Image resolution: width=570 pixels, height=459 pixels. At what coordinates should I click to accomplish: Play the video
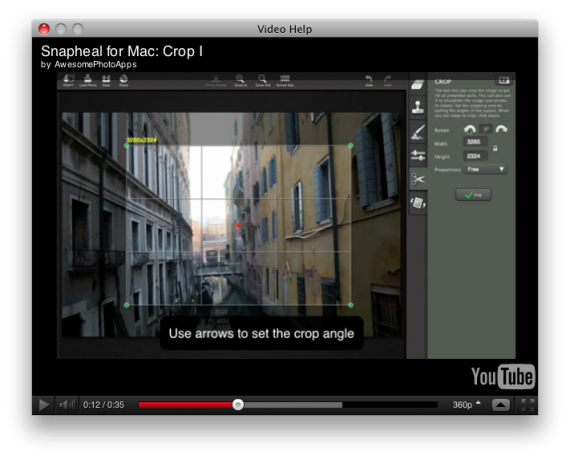[x=44, y=405]
